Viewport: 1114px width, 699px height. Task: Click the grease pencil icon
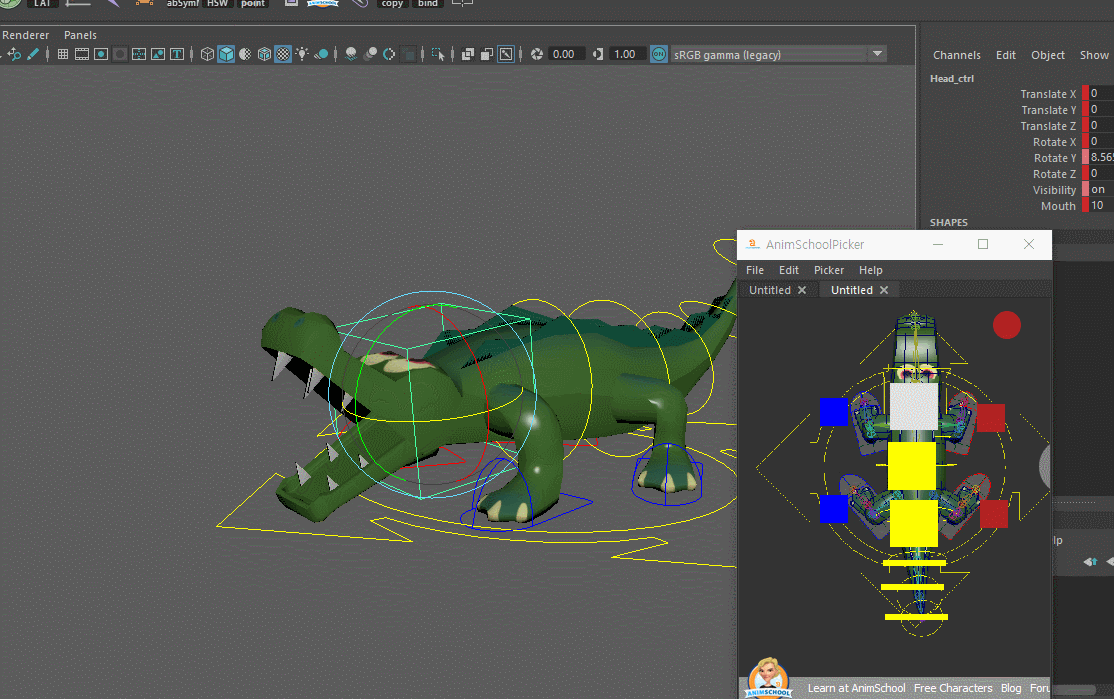tap(33, 54)
